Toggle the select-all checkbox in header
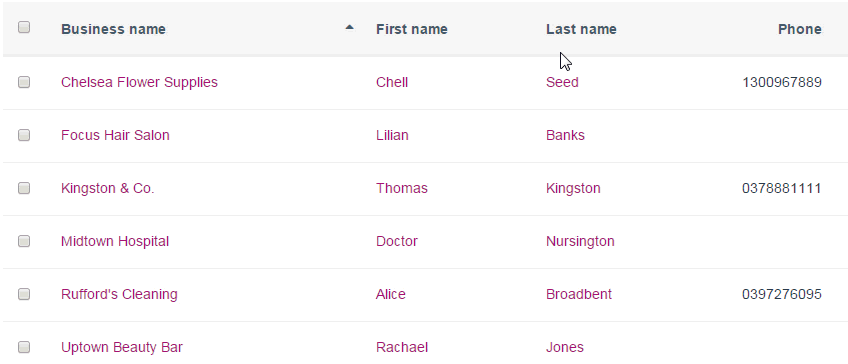 click(x=24, y=27)
